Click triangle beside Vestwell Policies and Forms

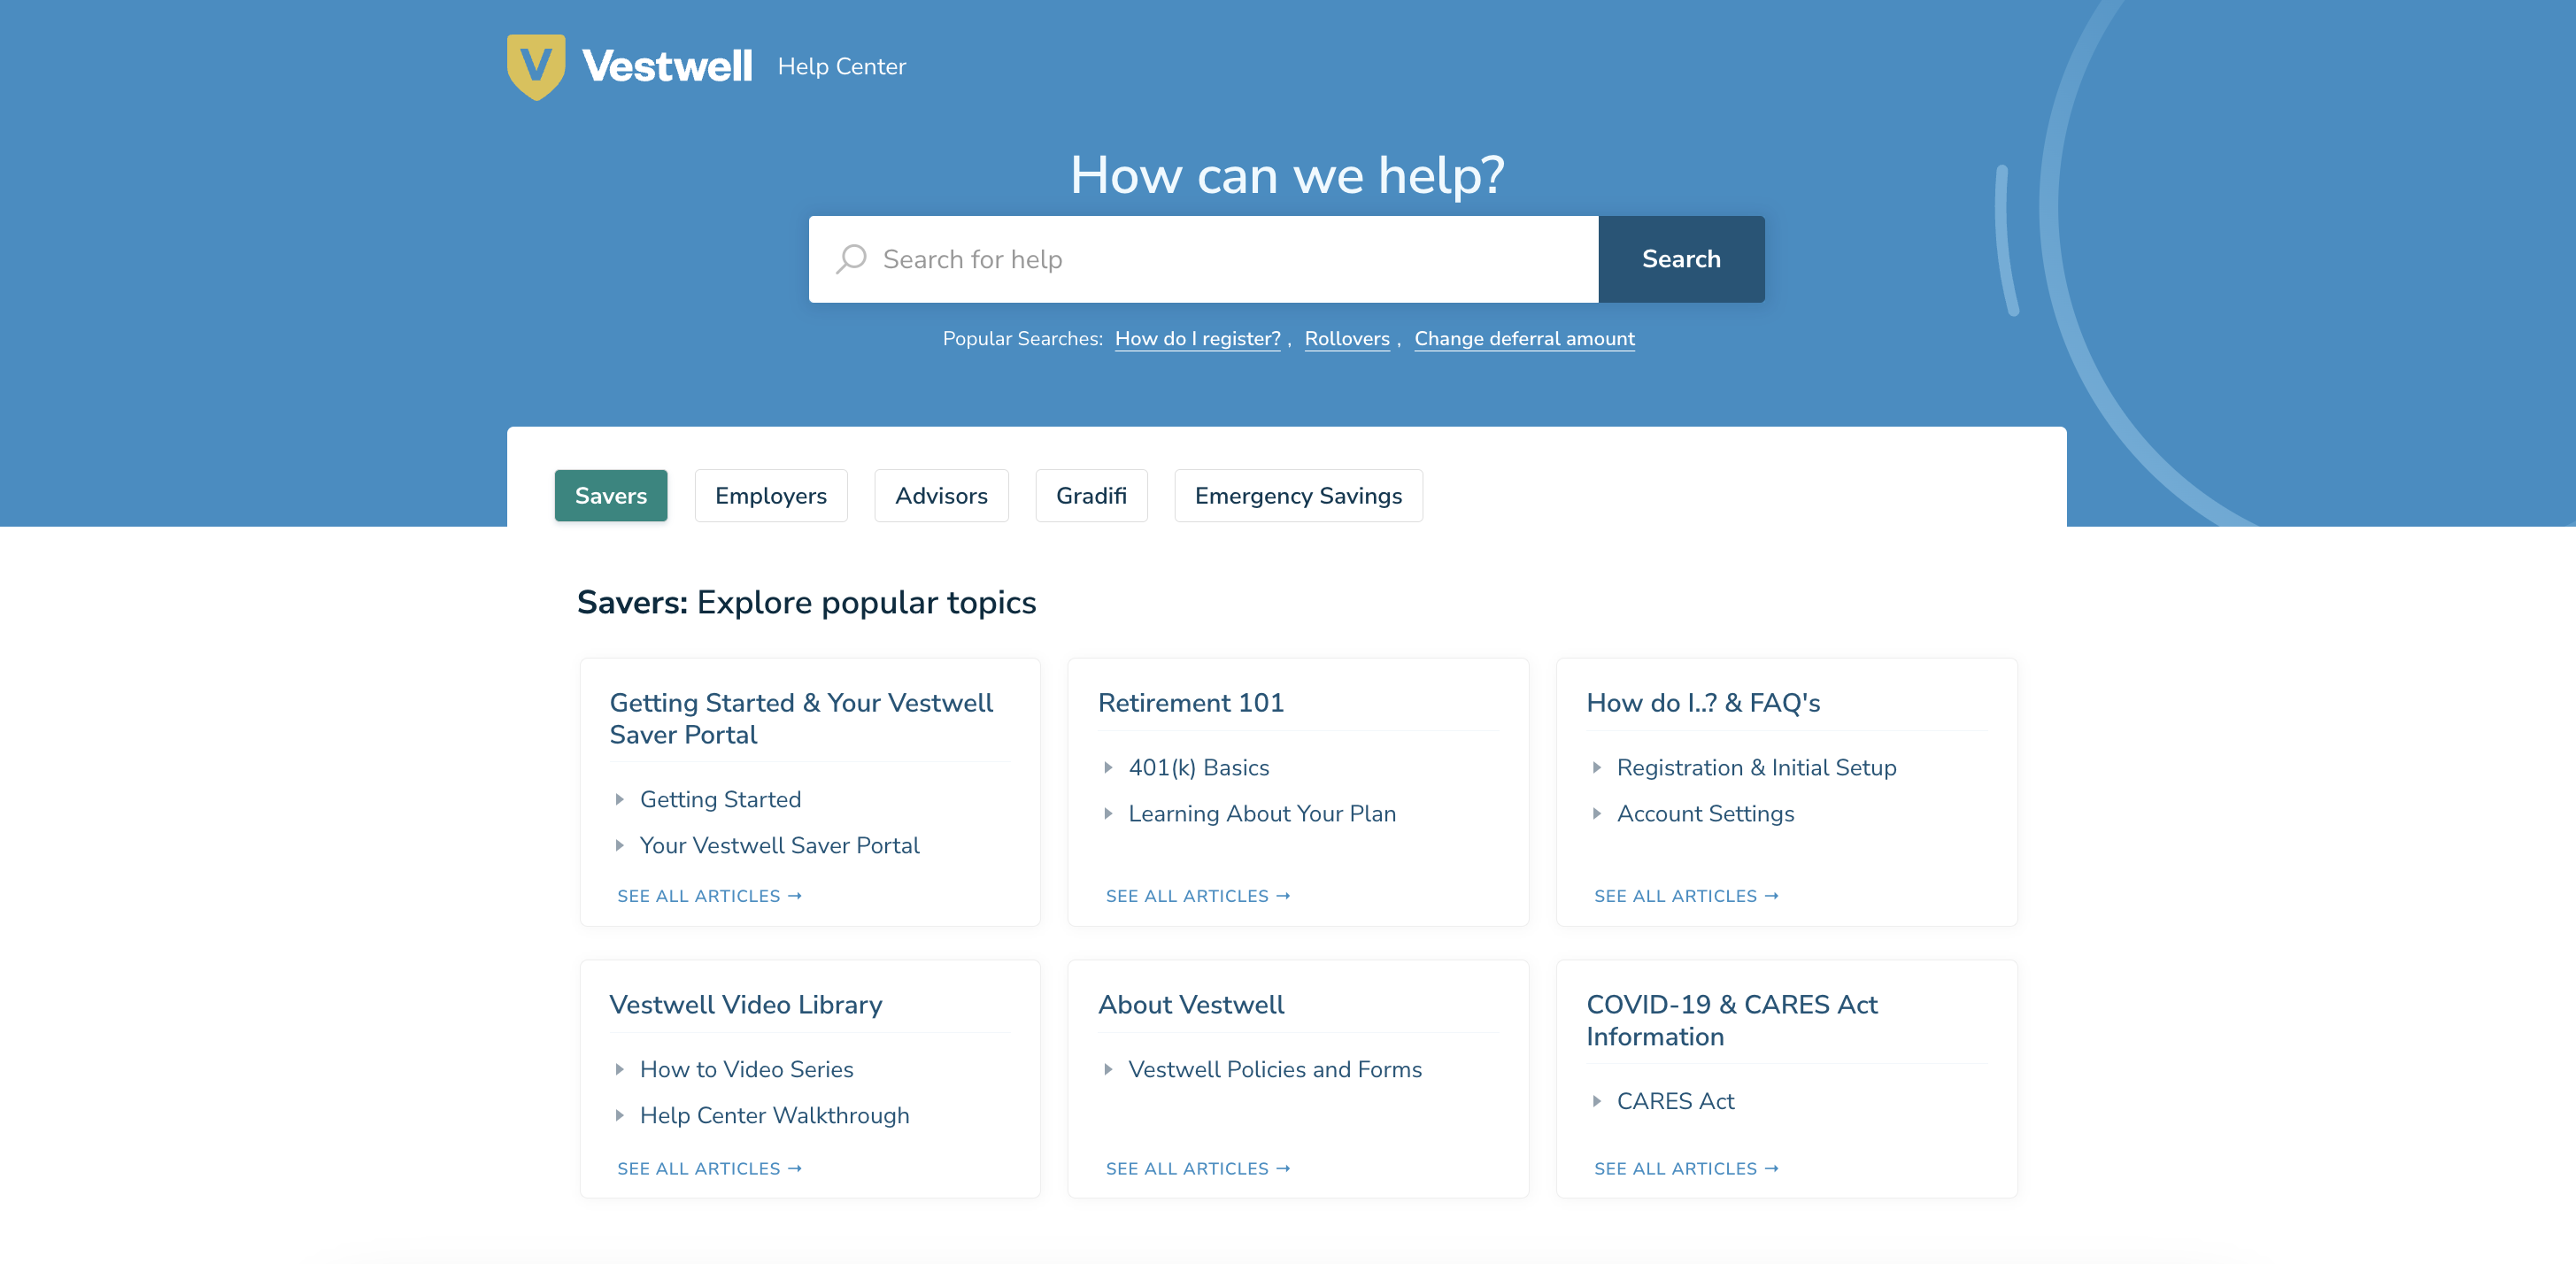pyautogui.click(x=1107, y=1069)
